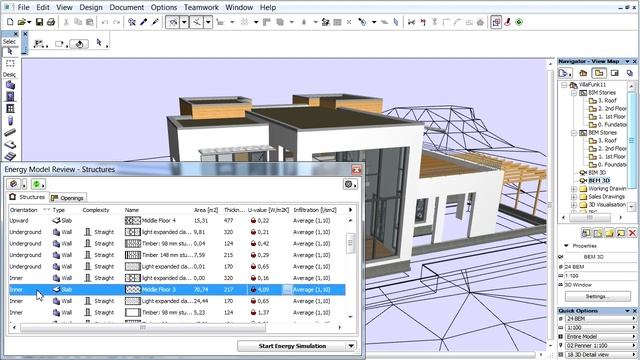Select the Marquee tool in Toolbox
This screenshot has width=640, height=360.
10,63
